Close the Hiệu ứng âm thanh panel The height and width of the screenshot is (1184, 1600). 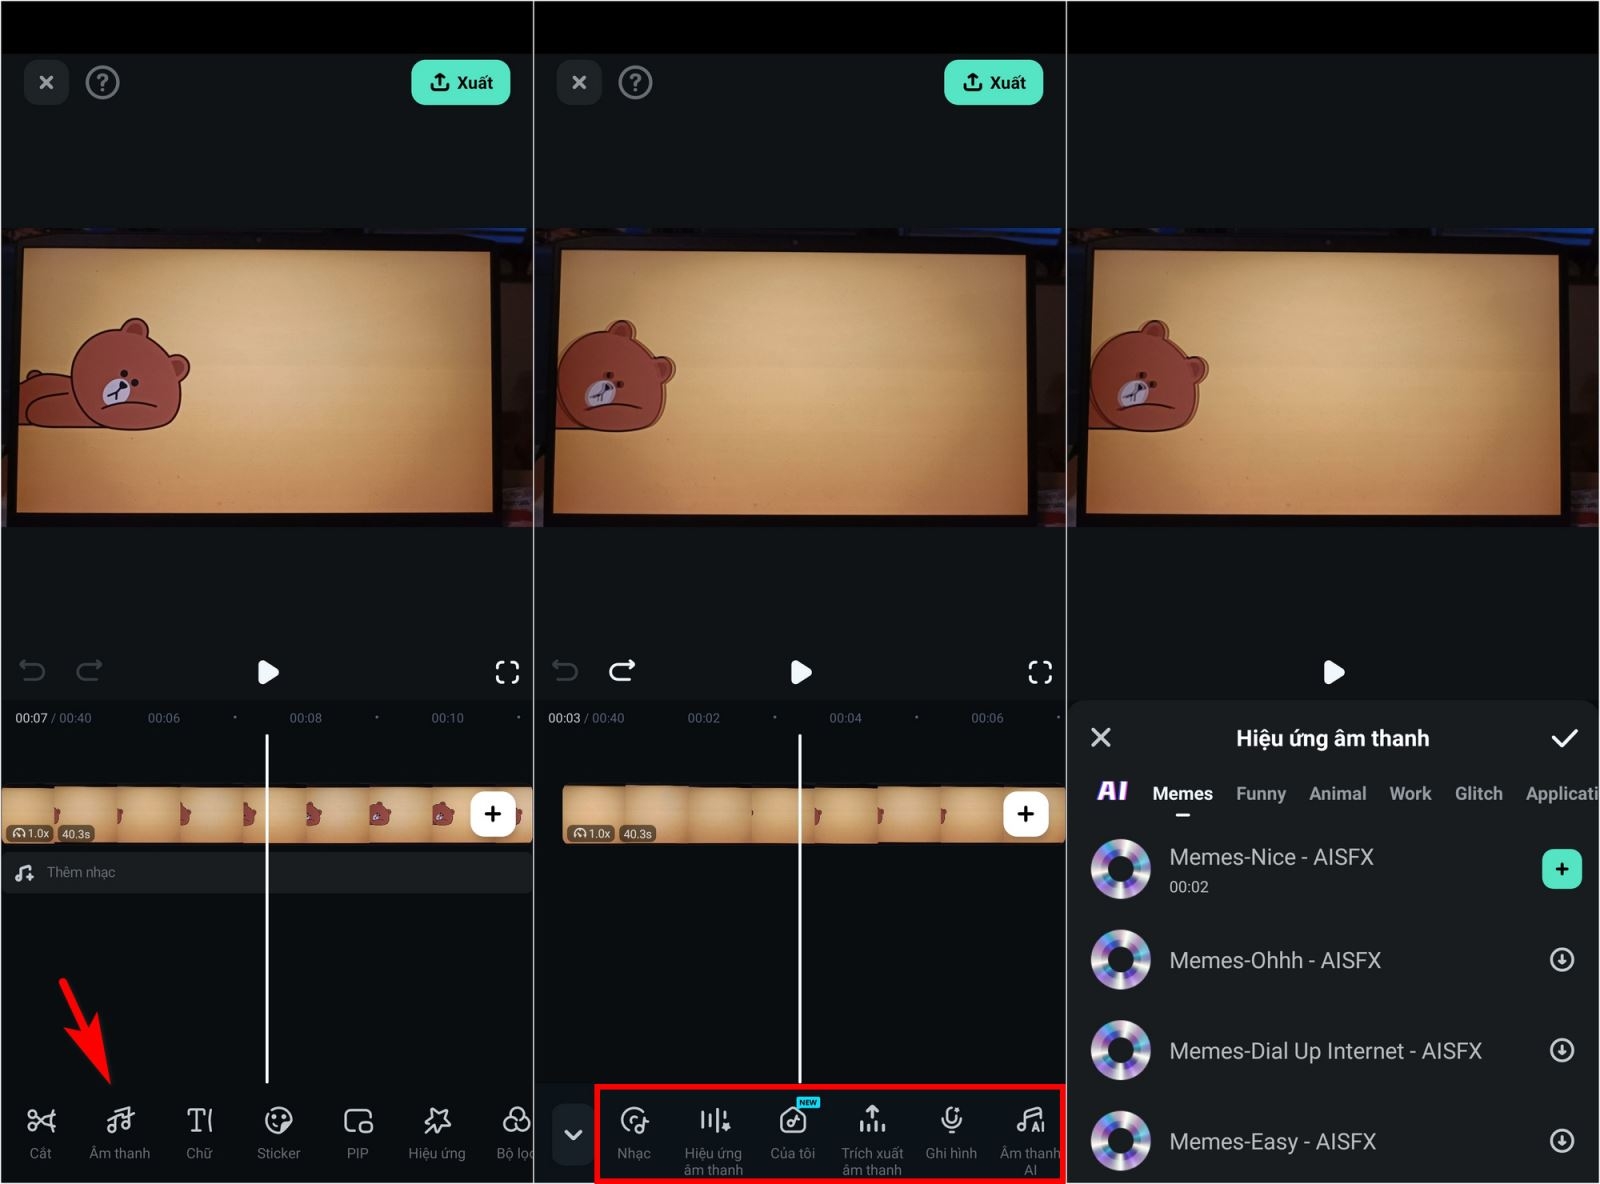tap(1101, 737)
